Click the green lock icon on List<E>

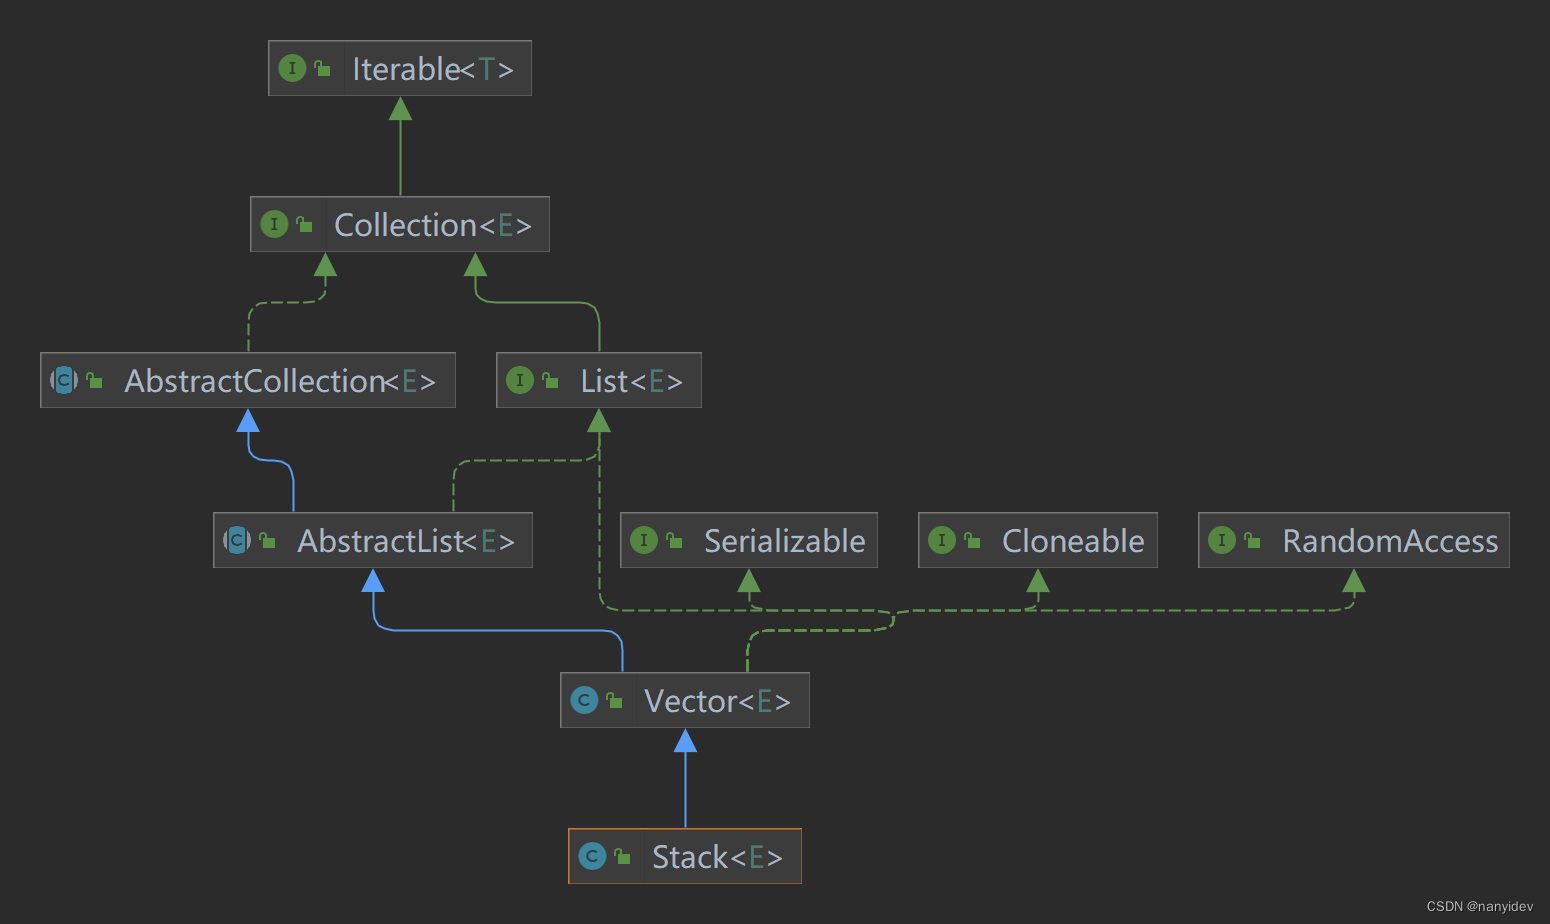click(550, 380)
